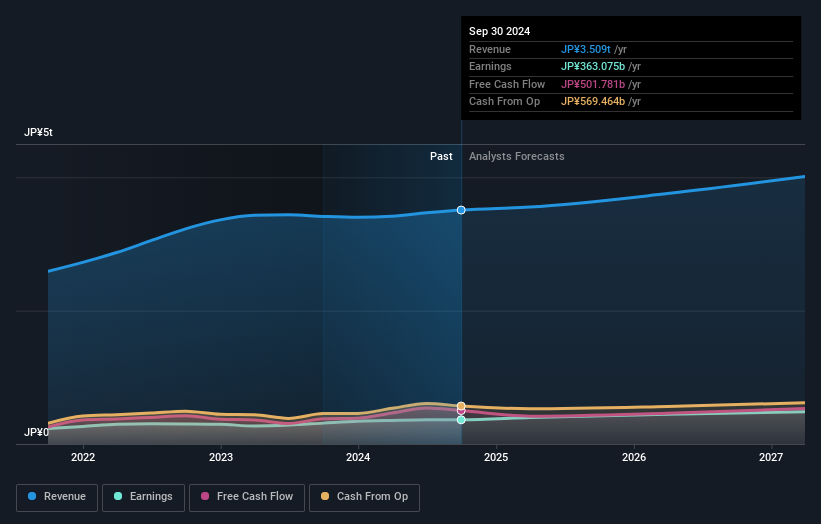Select the Revenue data point on the blue line
The height and width of the screenshot is (524, 821).
[x=461, y=210]
